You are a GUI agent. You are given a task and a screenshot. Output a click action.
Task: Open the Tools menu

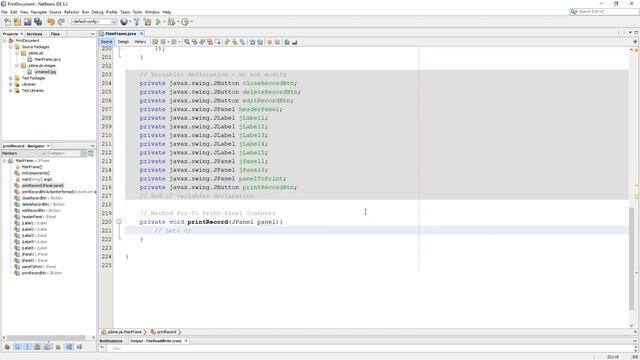[137, 12]
